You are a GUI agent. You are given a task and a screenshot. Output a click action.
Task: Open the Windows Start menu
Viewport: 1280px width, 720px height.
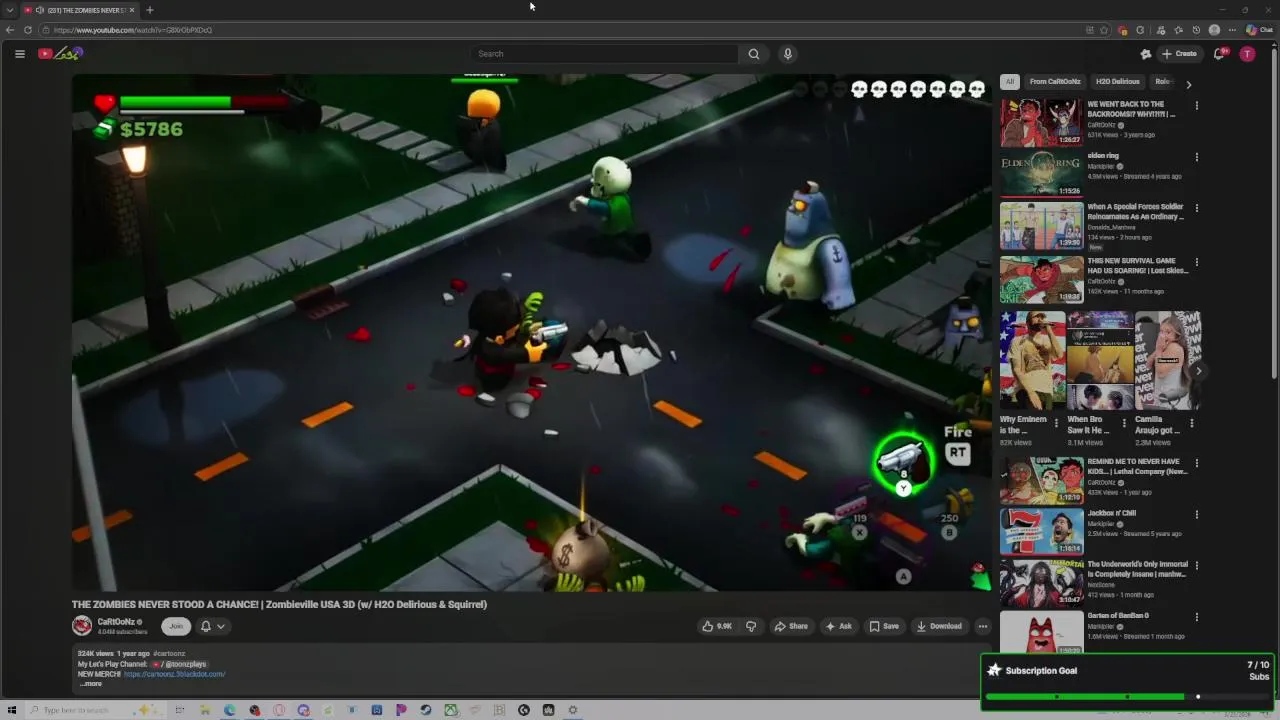[12, 710]
